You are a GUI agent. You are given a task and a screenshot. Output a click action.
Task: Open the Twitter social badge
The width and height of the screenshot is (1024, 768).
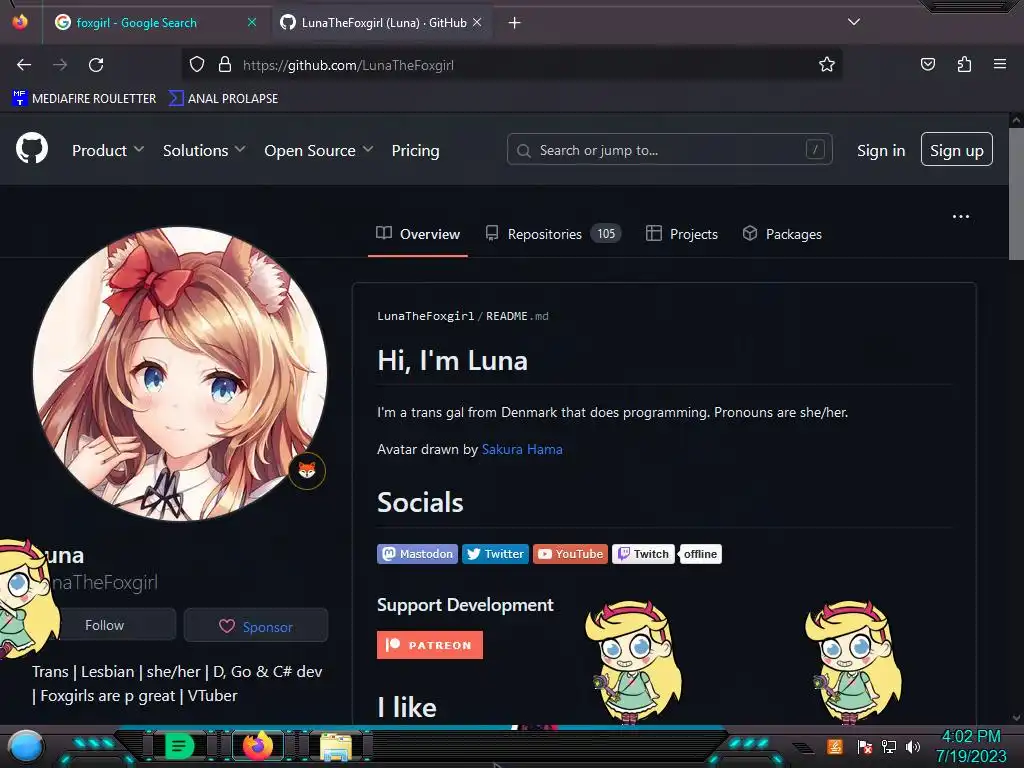(x=496, y=554)
